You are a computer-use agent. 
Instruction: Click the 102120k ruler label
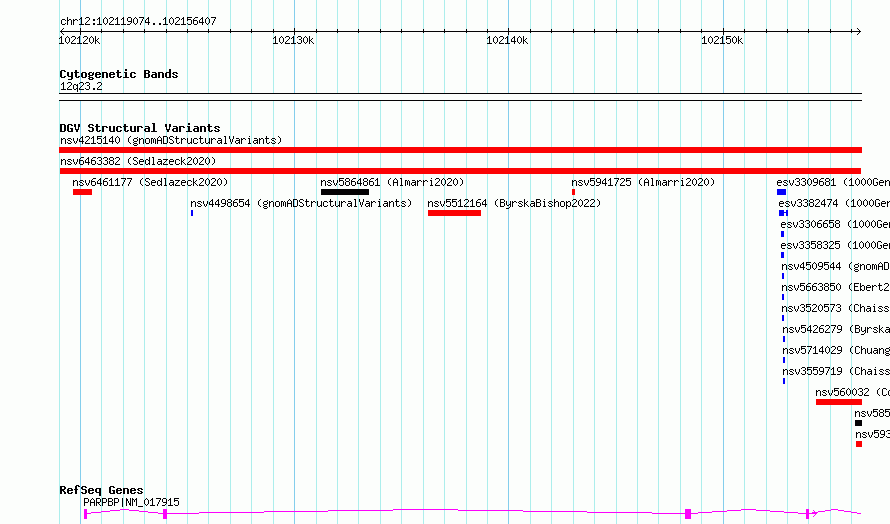[79, 40]
